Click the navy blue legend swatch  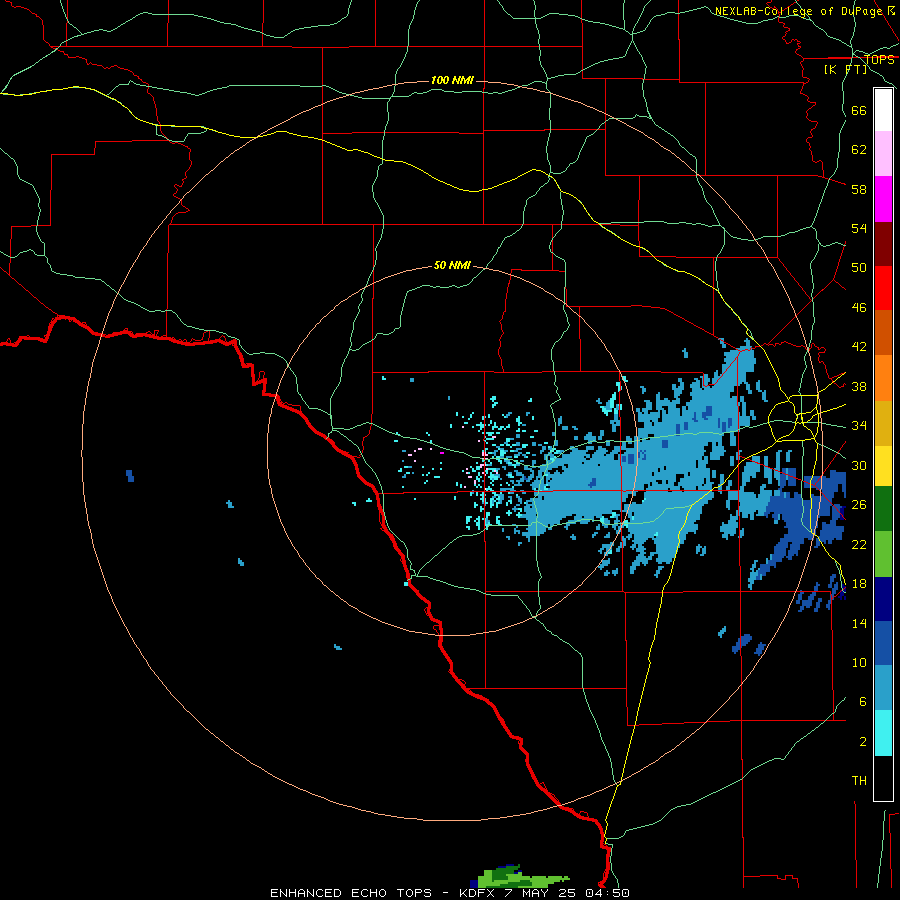pos(883,599)
